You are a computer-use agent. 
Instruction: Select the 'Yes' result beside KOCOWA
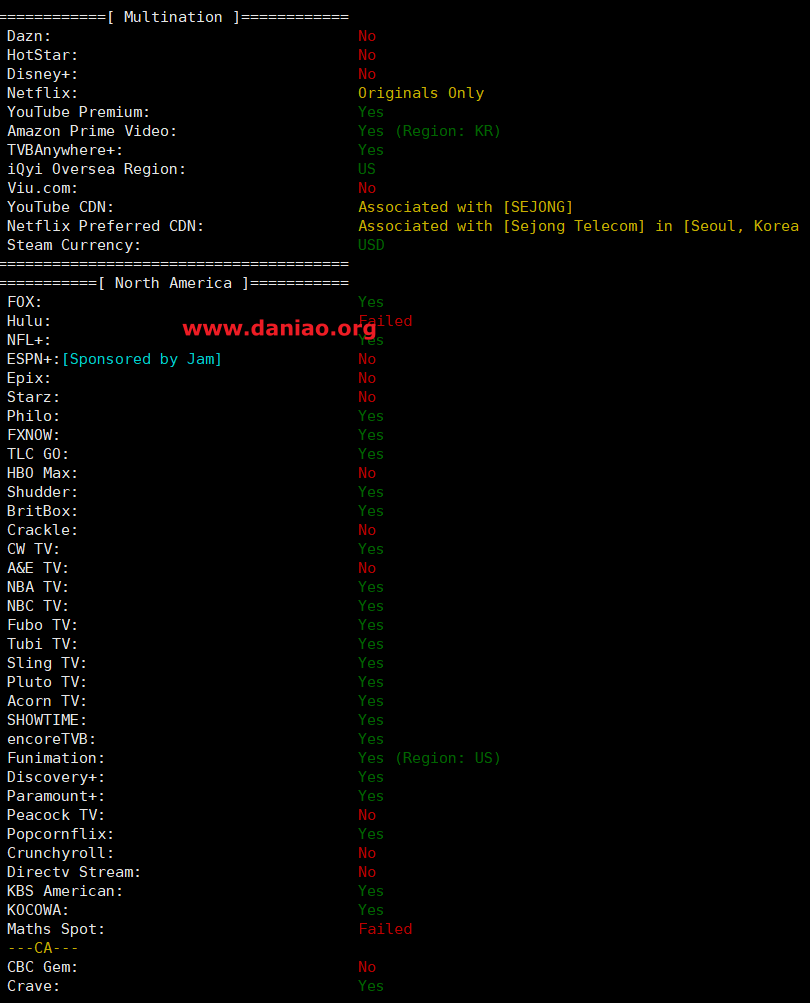point(371,911)
